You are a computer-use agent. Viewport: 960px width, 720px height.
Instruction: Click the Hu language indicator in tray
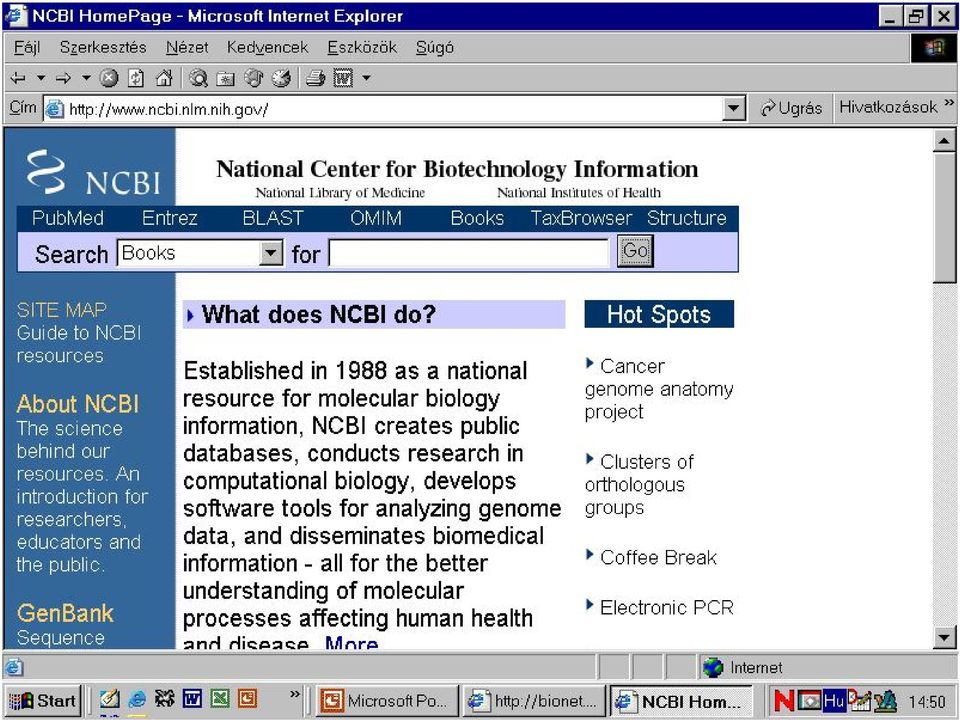(834, 700)
